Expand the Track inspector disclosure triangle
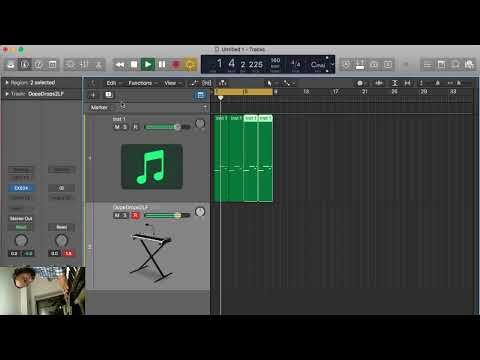 [x=7, y=94]
